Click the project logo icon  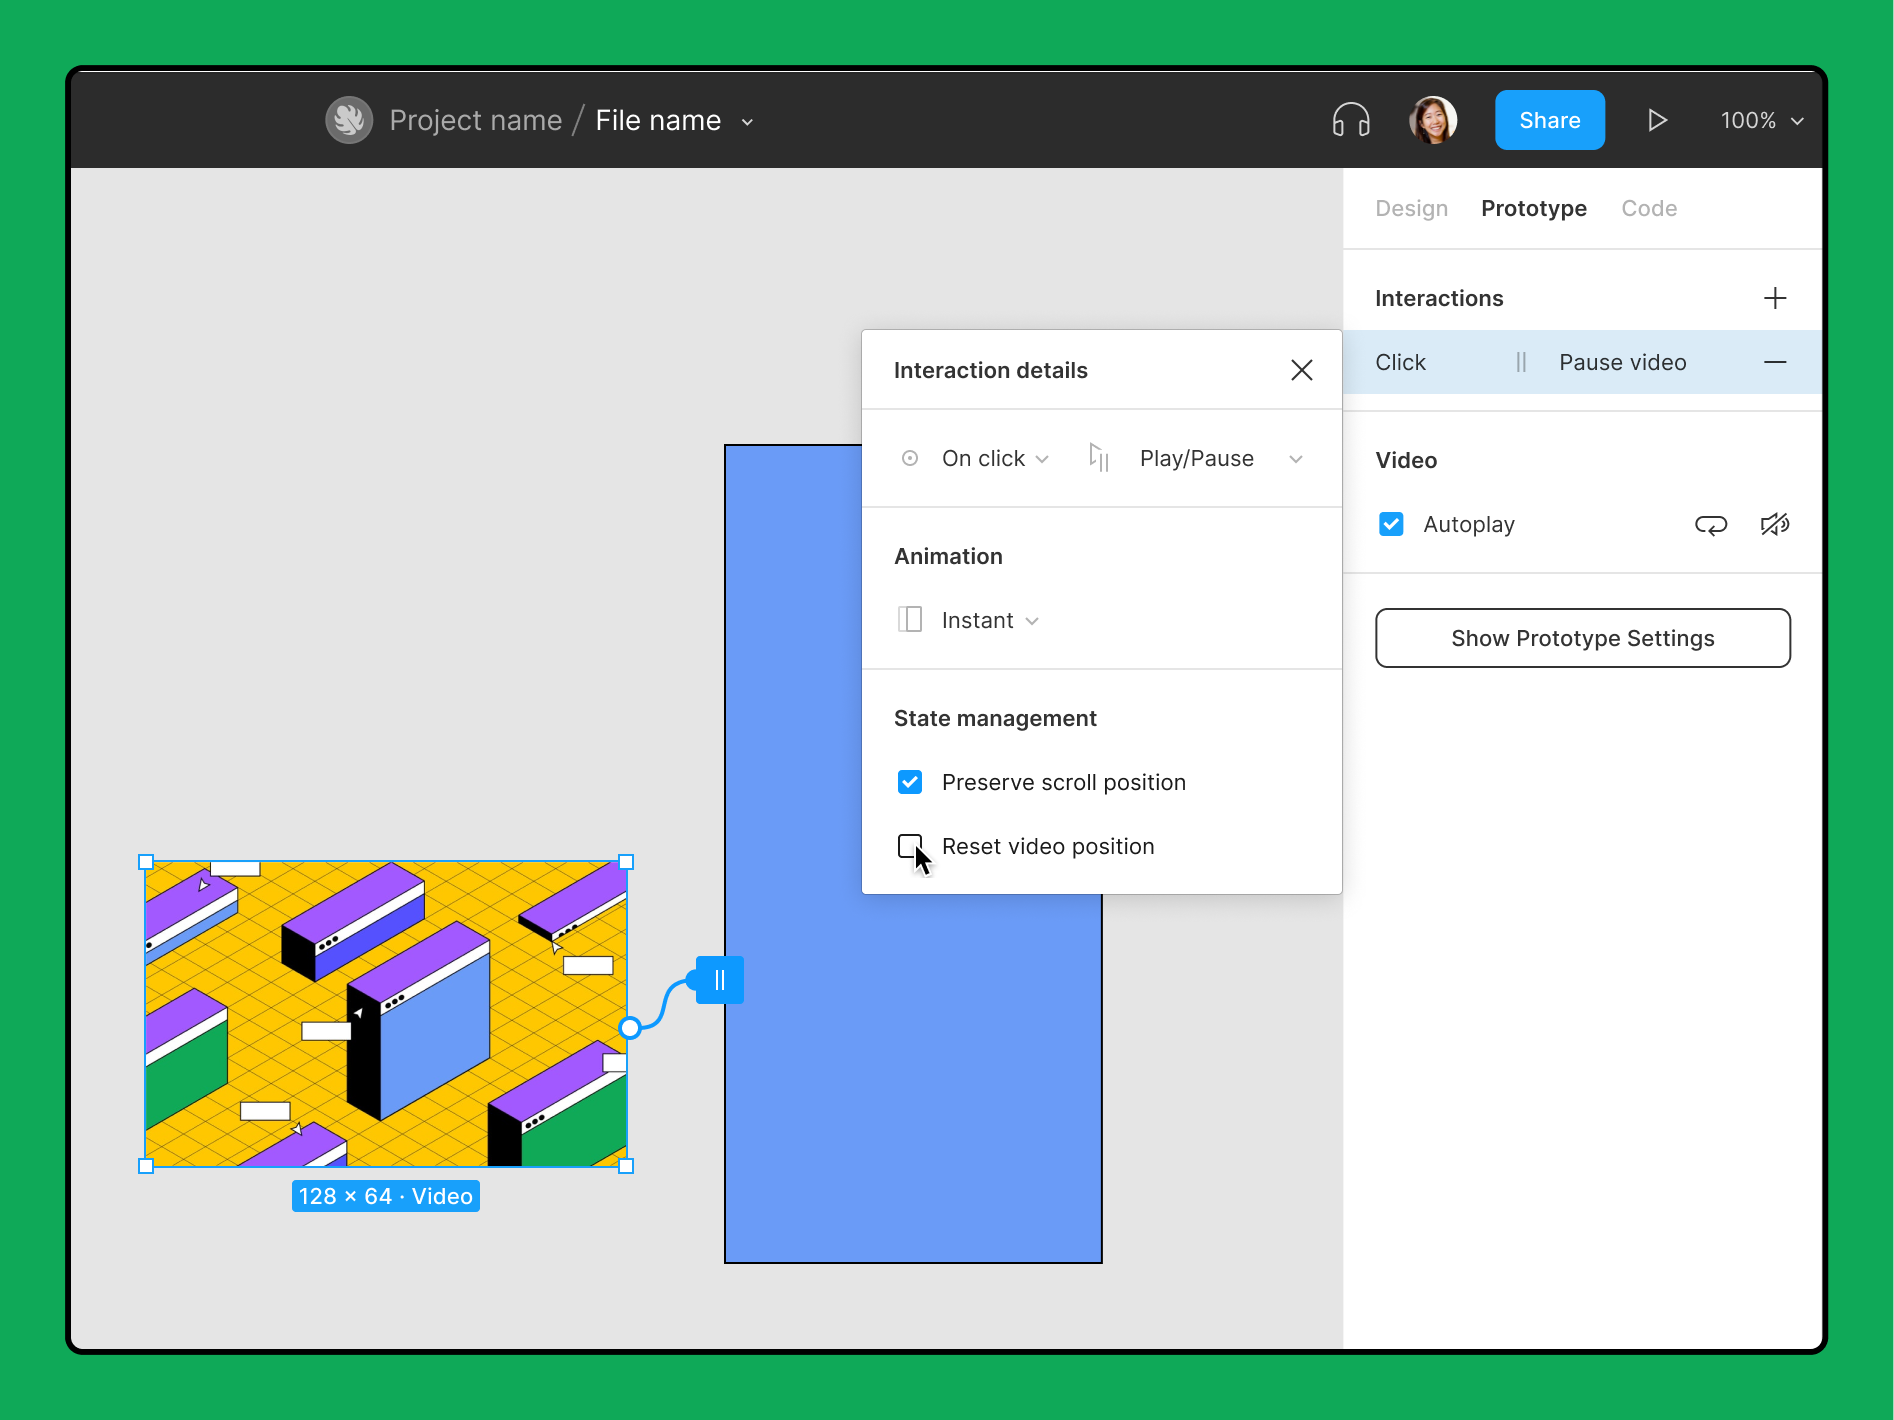(349, 120)
